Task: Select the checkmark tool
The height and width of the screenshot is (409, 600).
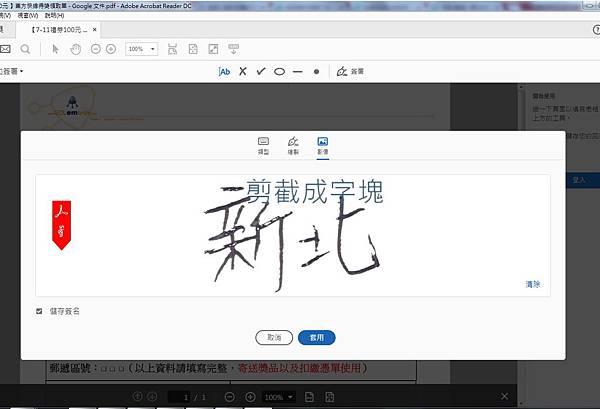Action: click(x=261, y=72)
